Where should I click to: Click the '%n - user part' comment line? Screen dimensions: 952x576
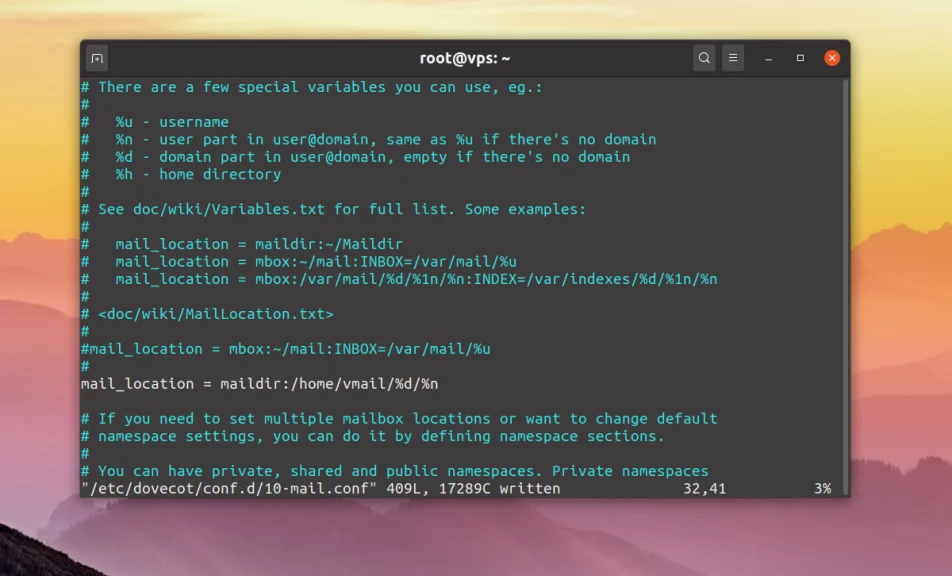pyautogui.click(x=369, y=140)
